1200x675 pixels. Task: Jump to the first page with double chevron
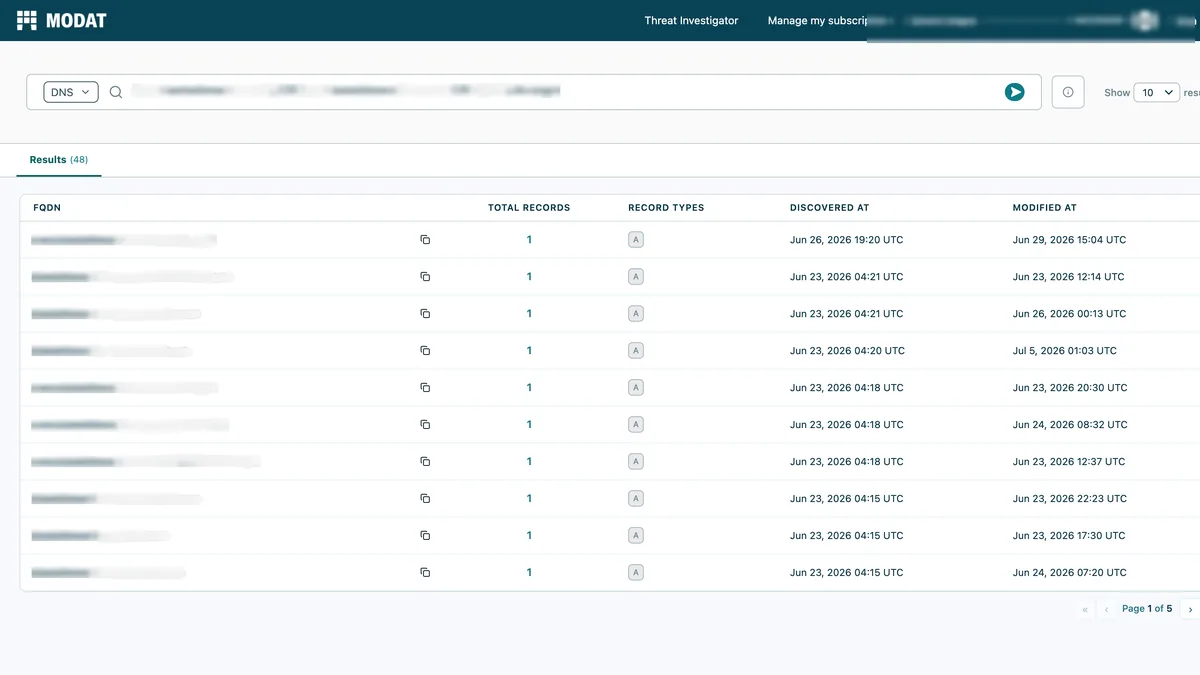[1085, 609]
